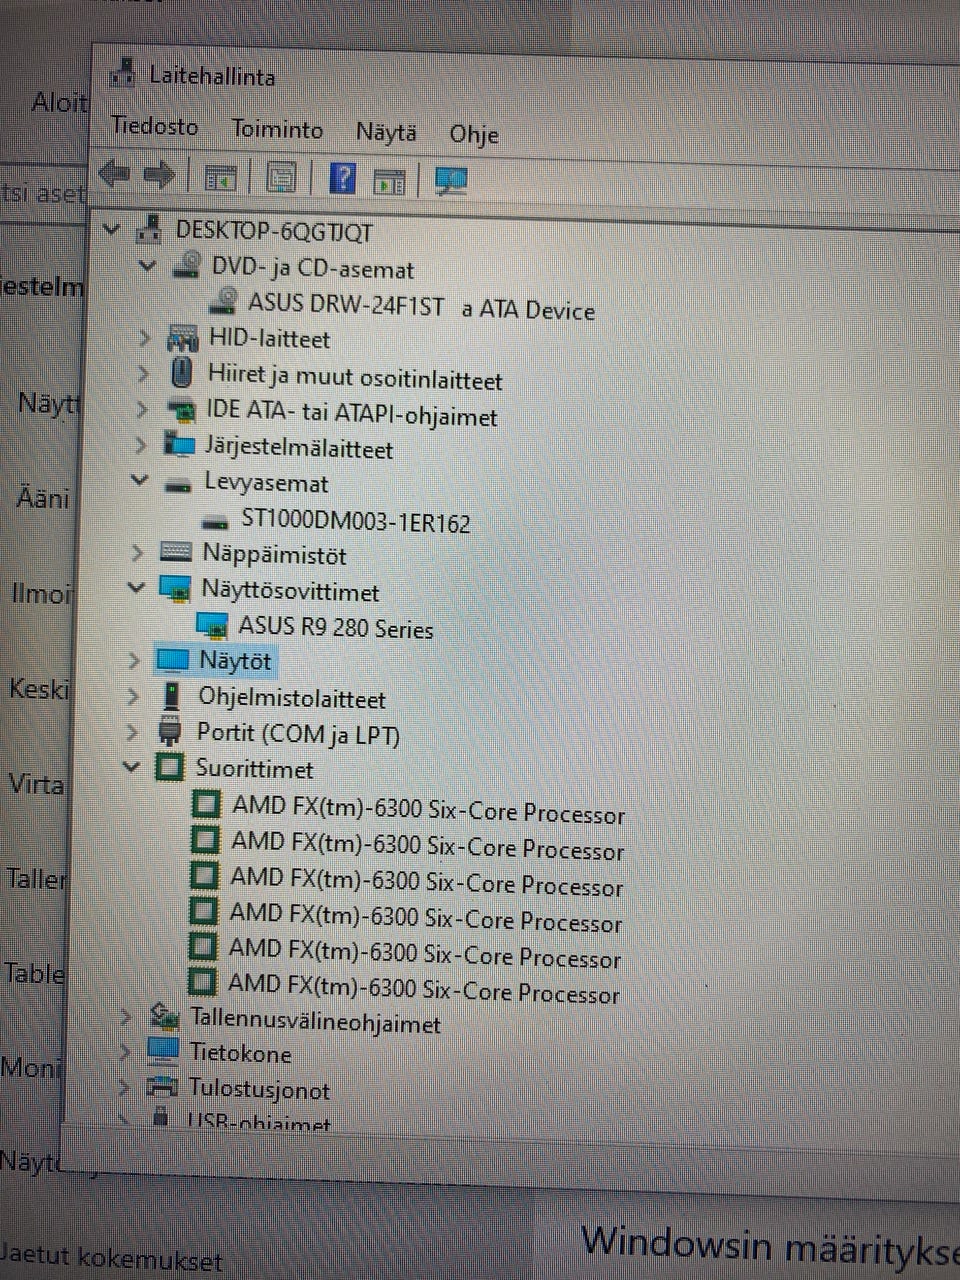
Task: Click the ASUS R9 280 Series icon
Action: point(212,626)
